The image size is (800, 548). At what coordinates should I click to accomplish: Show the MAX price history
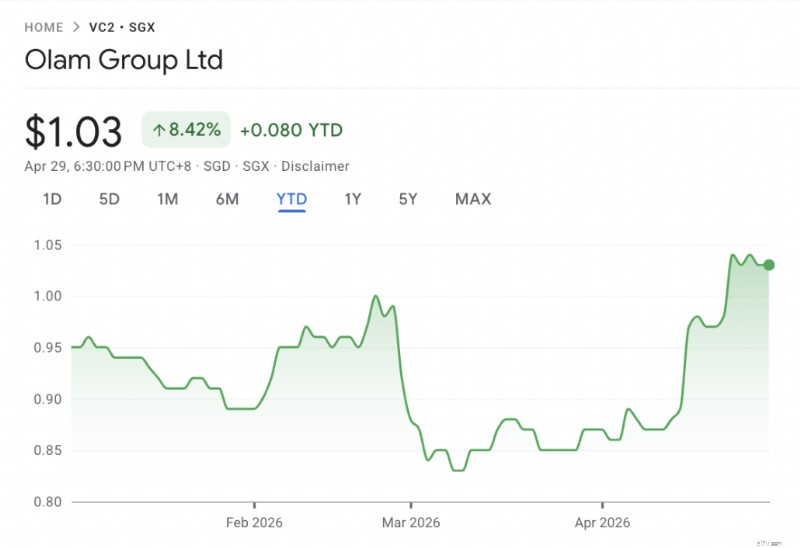(473, 199)
